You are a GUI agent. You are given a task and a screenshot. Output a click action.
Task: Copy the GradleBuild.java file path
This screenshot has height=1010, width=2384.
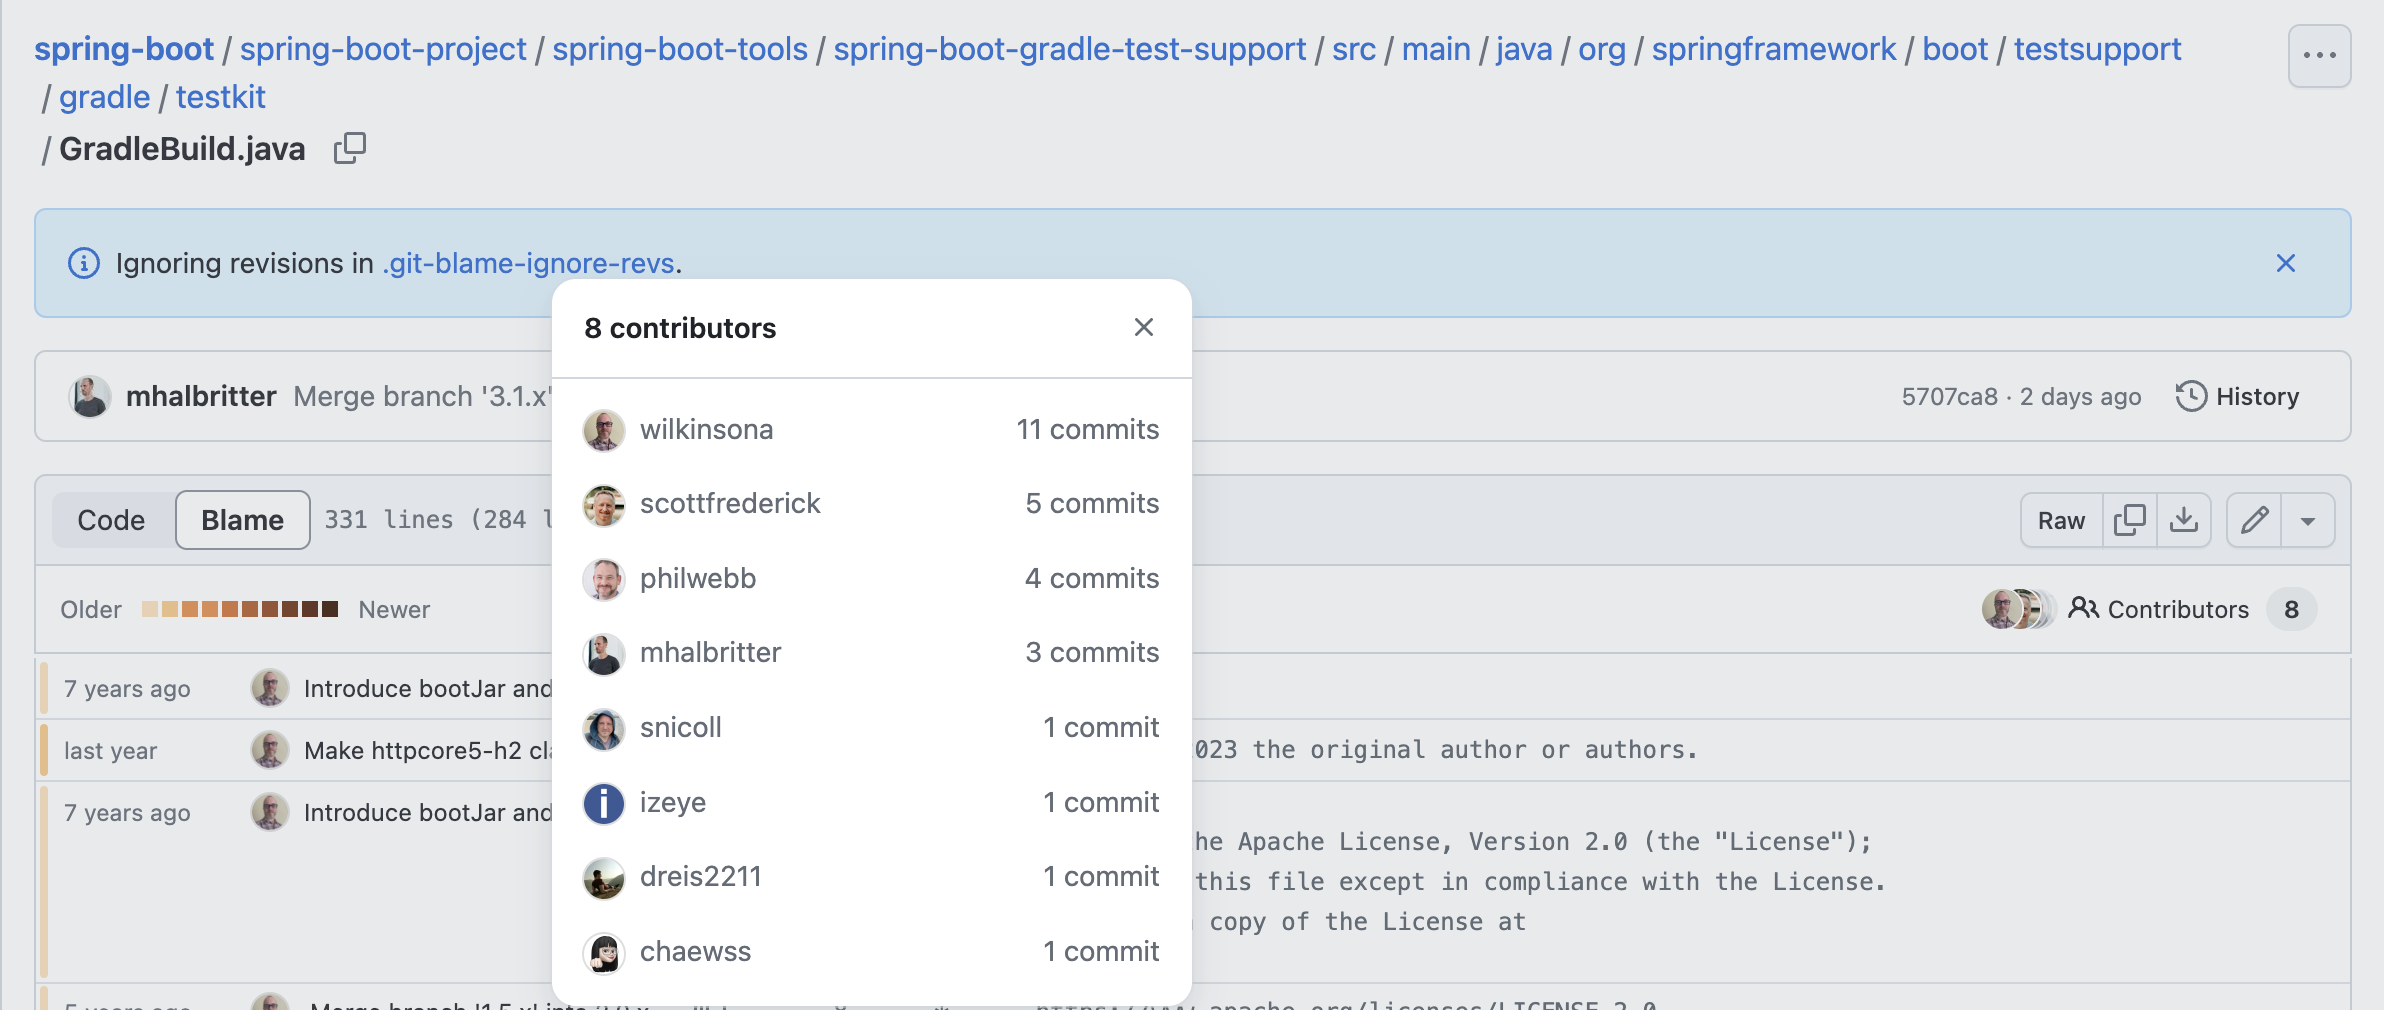(350, 148)
